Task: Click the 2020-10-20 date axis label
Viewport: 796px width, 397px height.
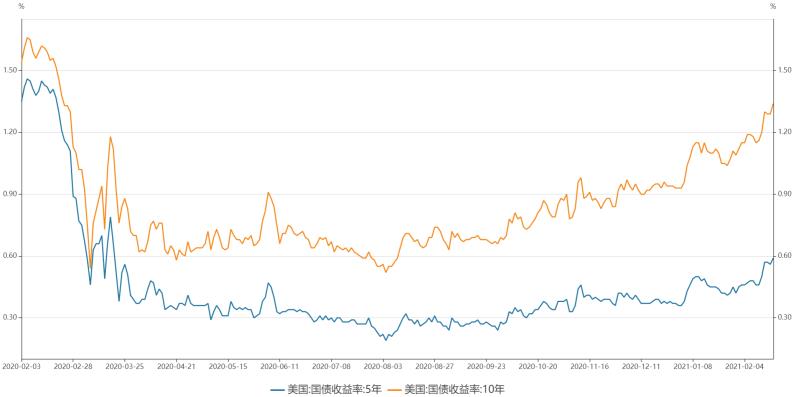Action: click(x=538, y=366)
